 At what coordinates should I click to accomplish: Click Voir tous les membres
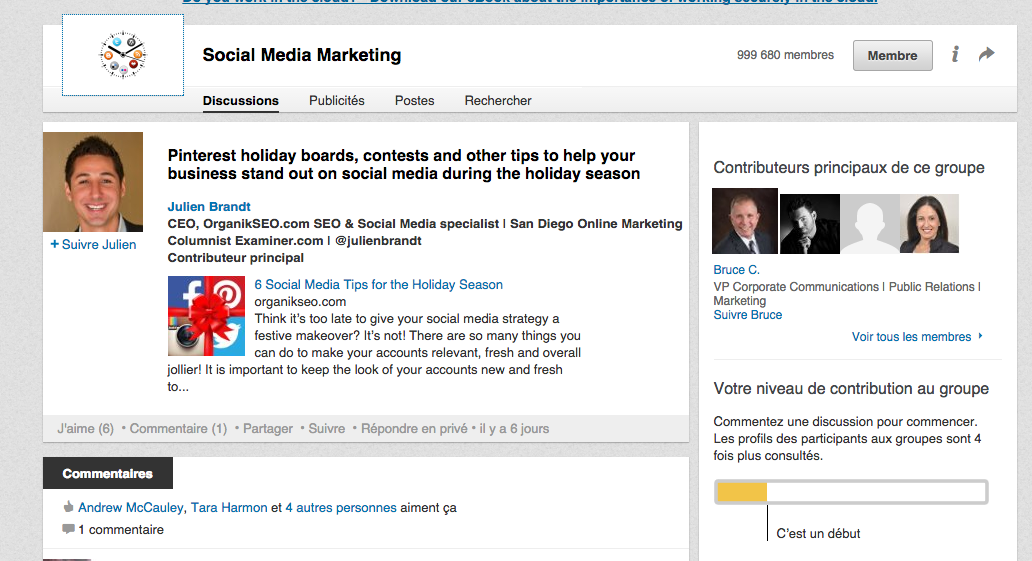point(917,336)
